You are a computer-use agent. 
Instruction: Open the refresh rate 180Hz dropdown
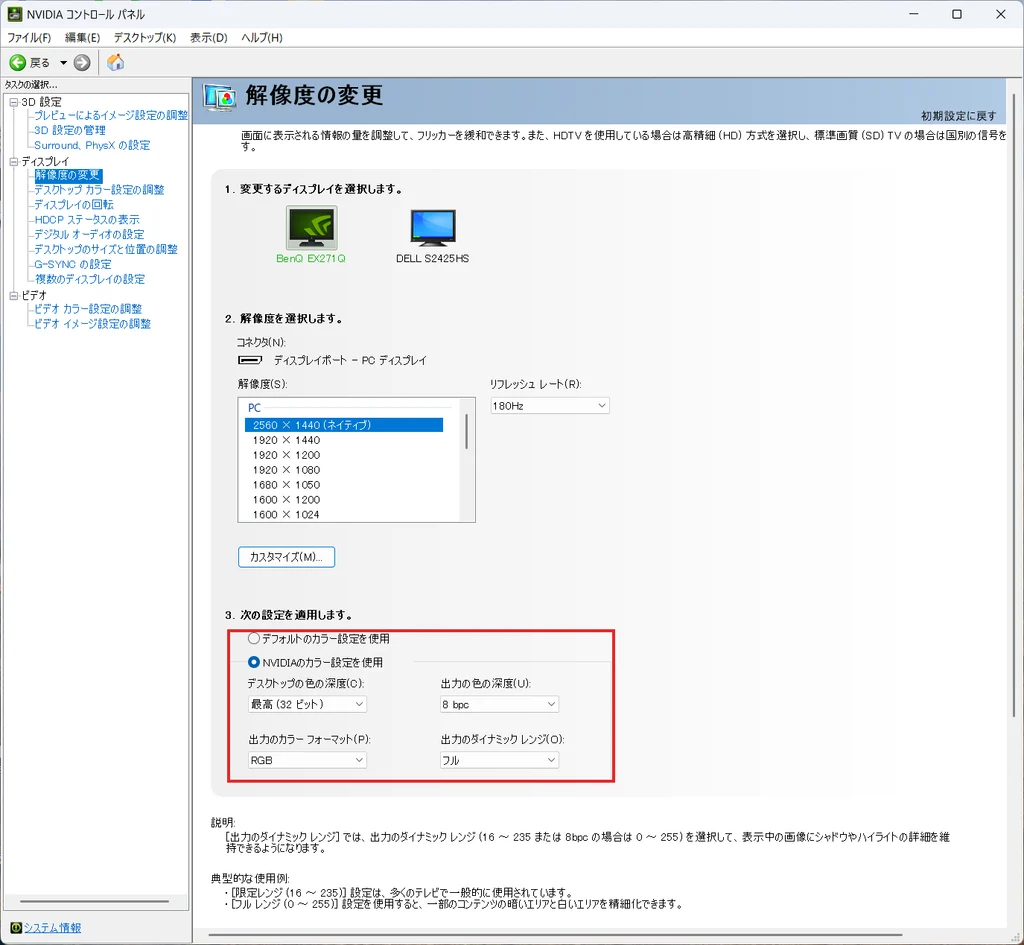tap(550, 406)
